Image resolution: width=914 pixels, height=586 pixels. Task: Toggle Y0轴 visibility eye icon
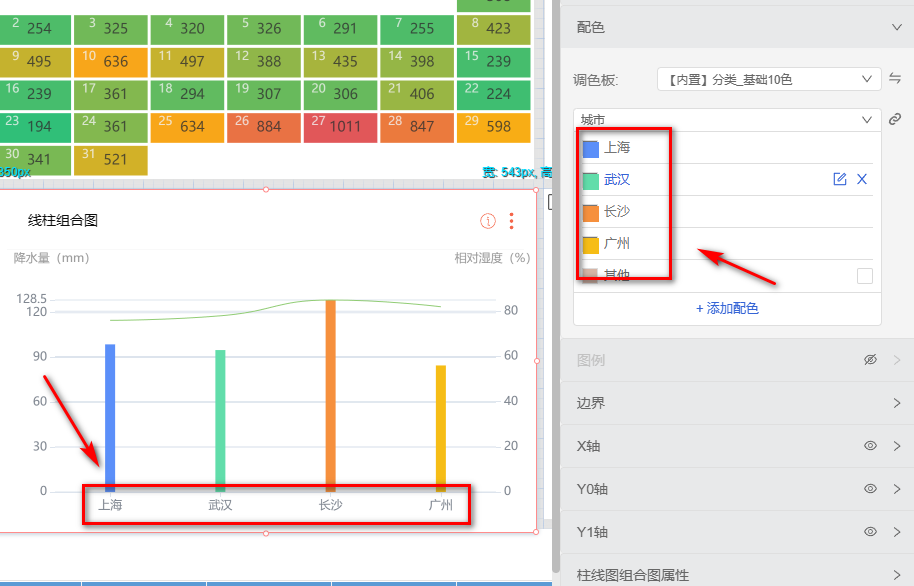click(870, 489)
